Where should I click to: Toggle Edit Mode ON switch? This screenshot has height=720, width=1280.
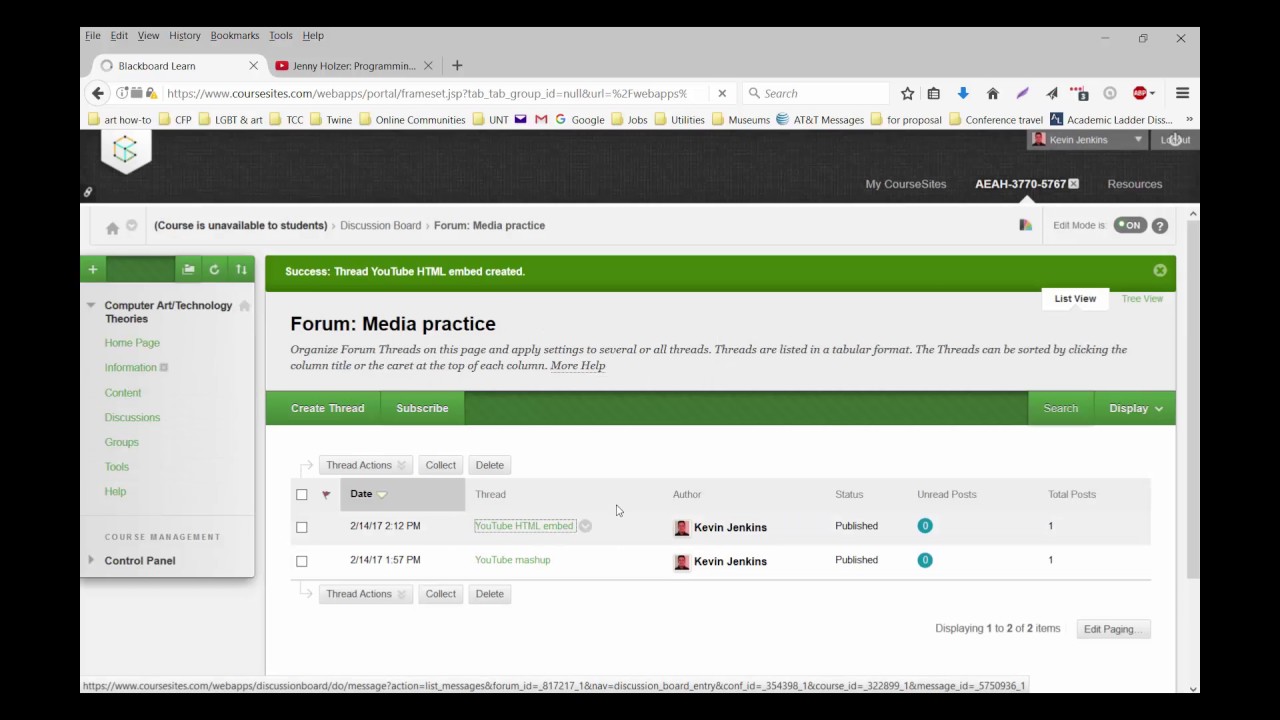click(1130, 225)
